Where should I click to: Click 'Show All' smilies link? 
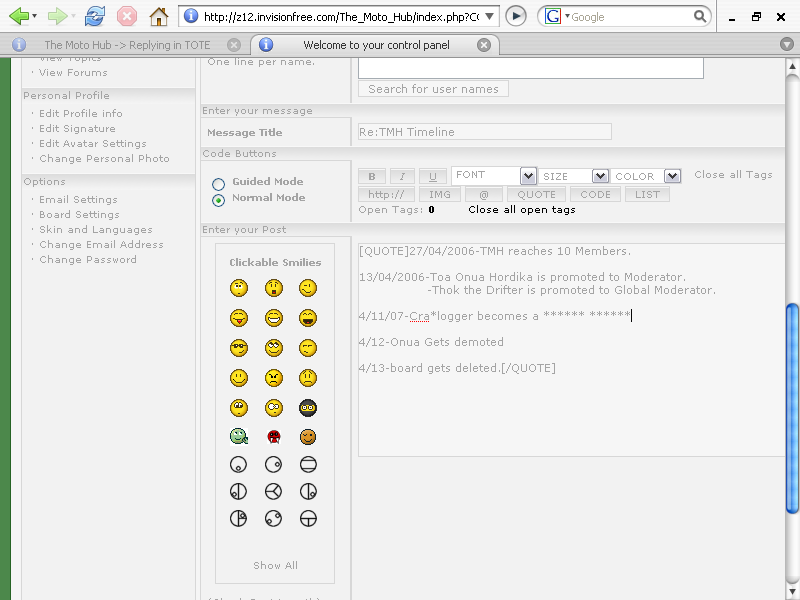tap(276, 565)
